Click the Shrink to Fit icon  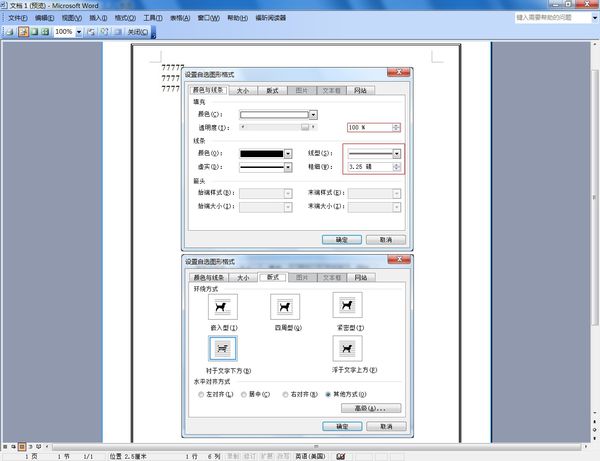click(x=104, y=32)
